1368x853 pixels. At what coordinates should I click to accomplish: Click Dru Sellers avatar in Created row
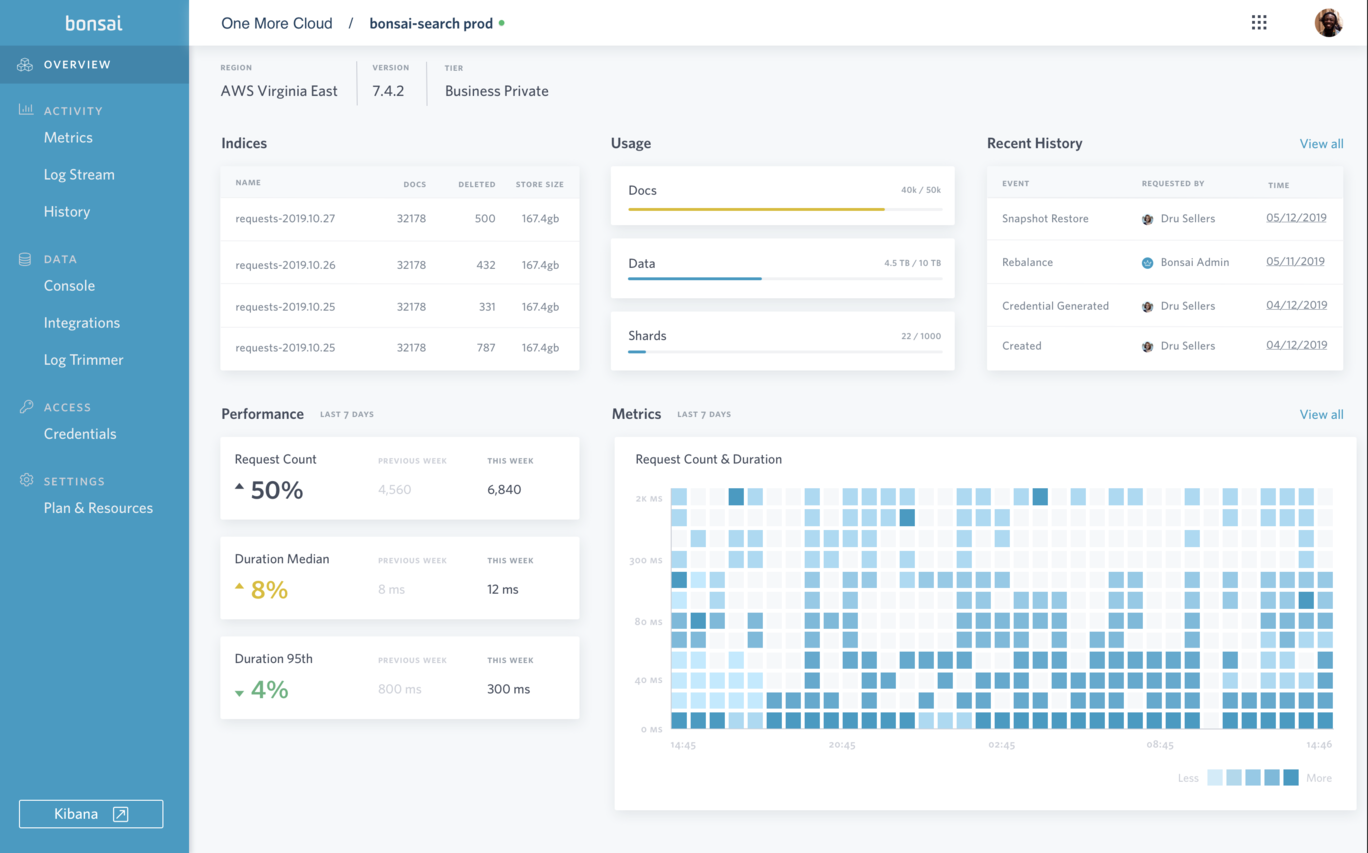pyautogui.click(x=1148, y=347)
